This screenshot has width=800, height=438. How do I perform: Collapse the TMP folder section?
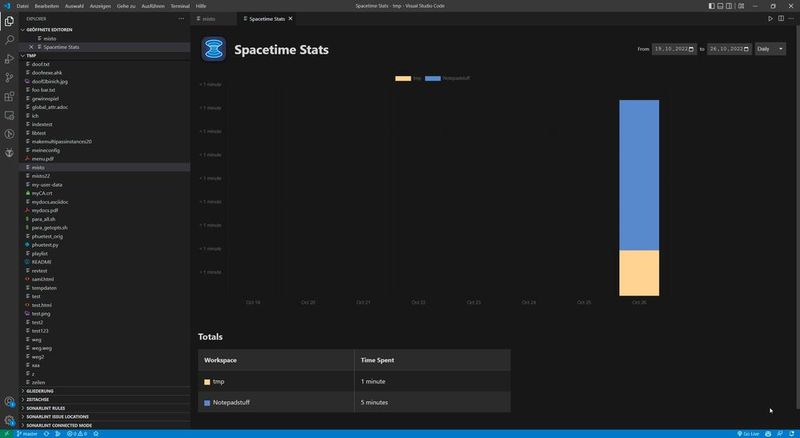tap(105, 55)
